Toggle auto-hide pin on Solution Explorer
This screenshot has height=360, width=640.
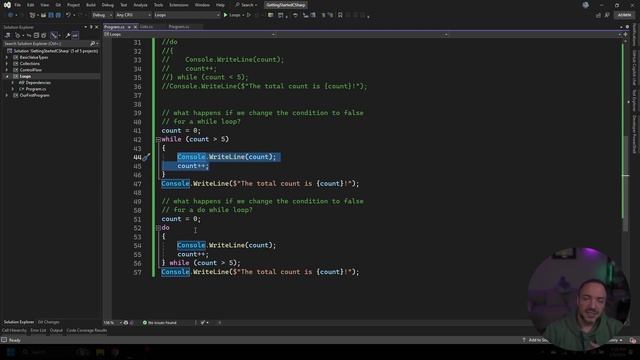(91, 27)
